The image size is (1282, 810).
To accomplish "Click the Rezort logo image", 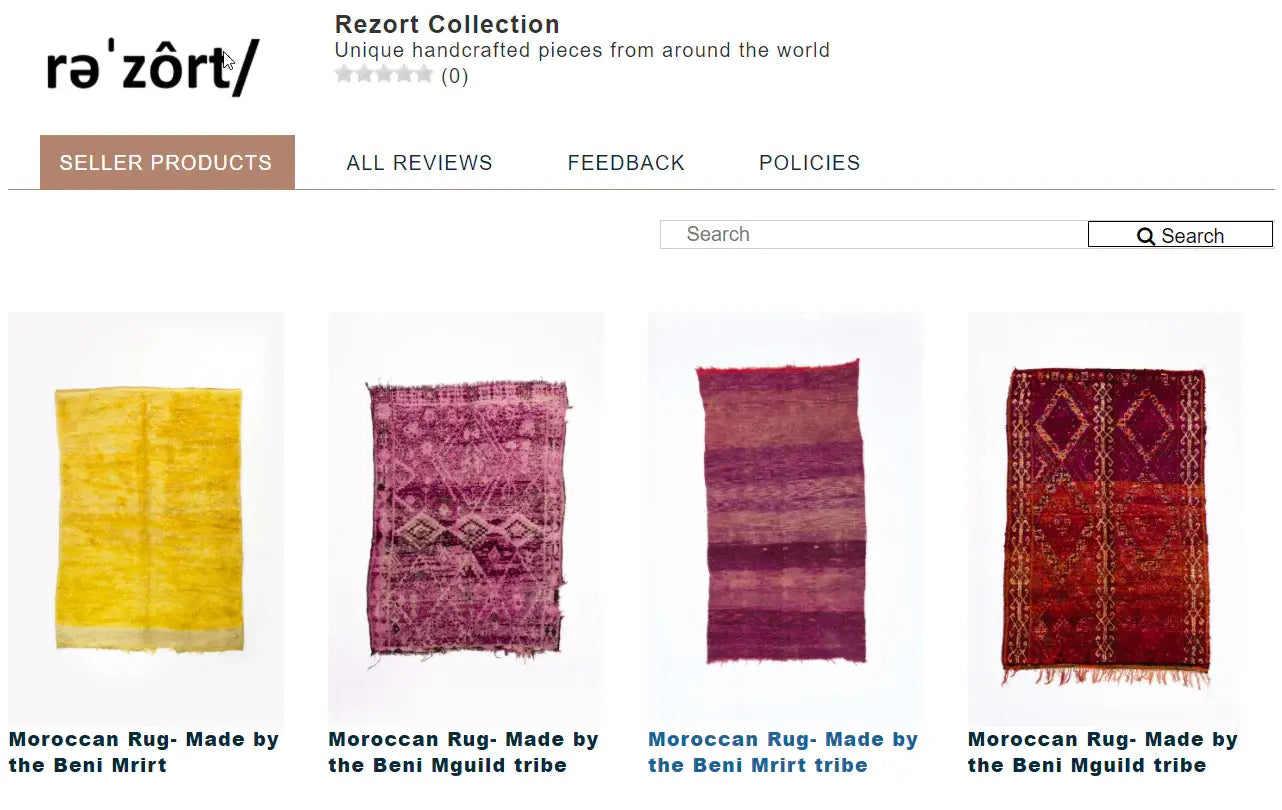I will 153,67.
